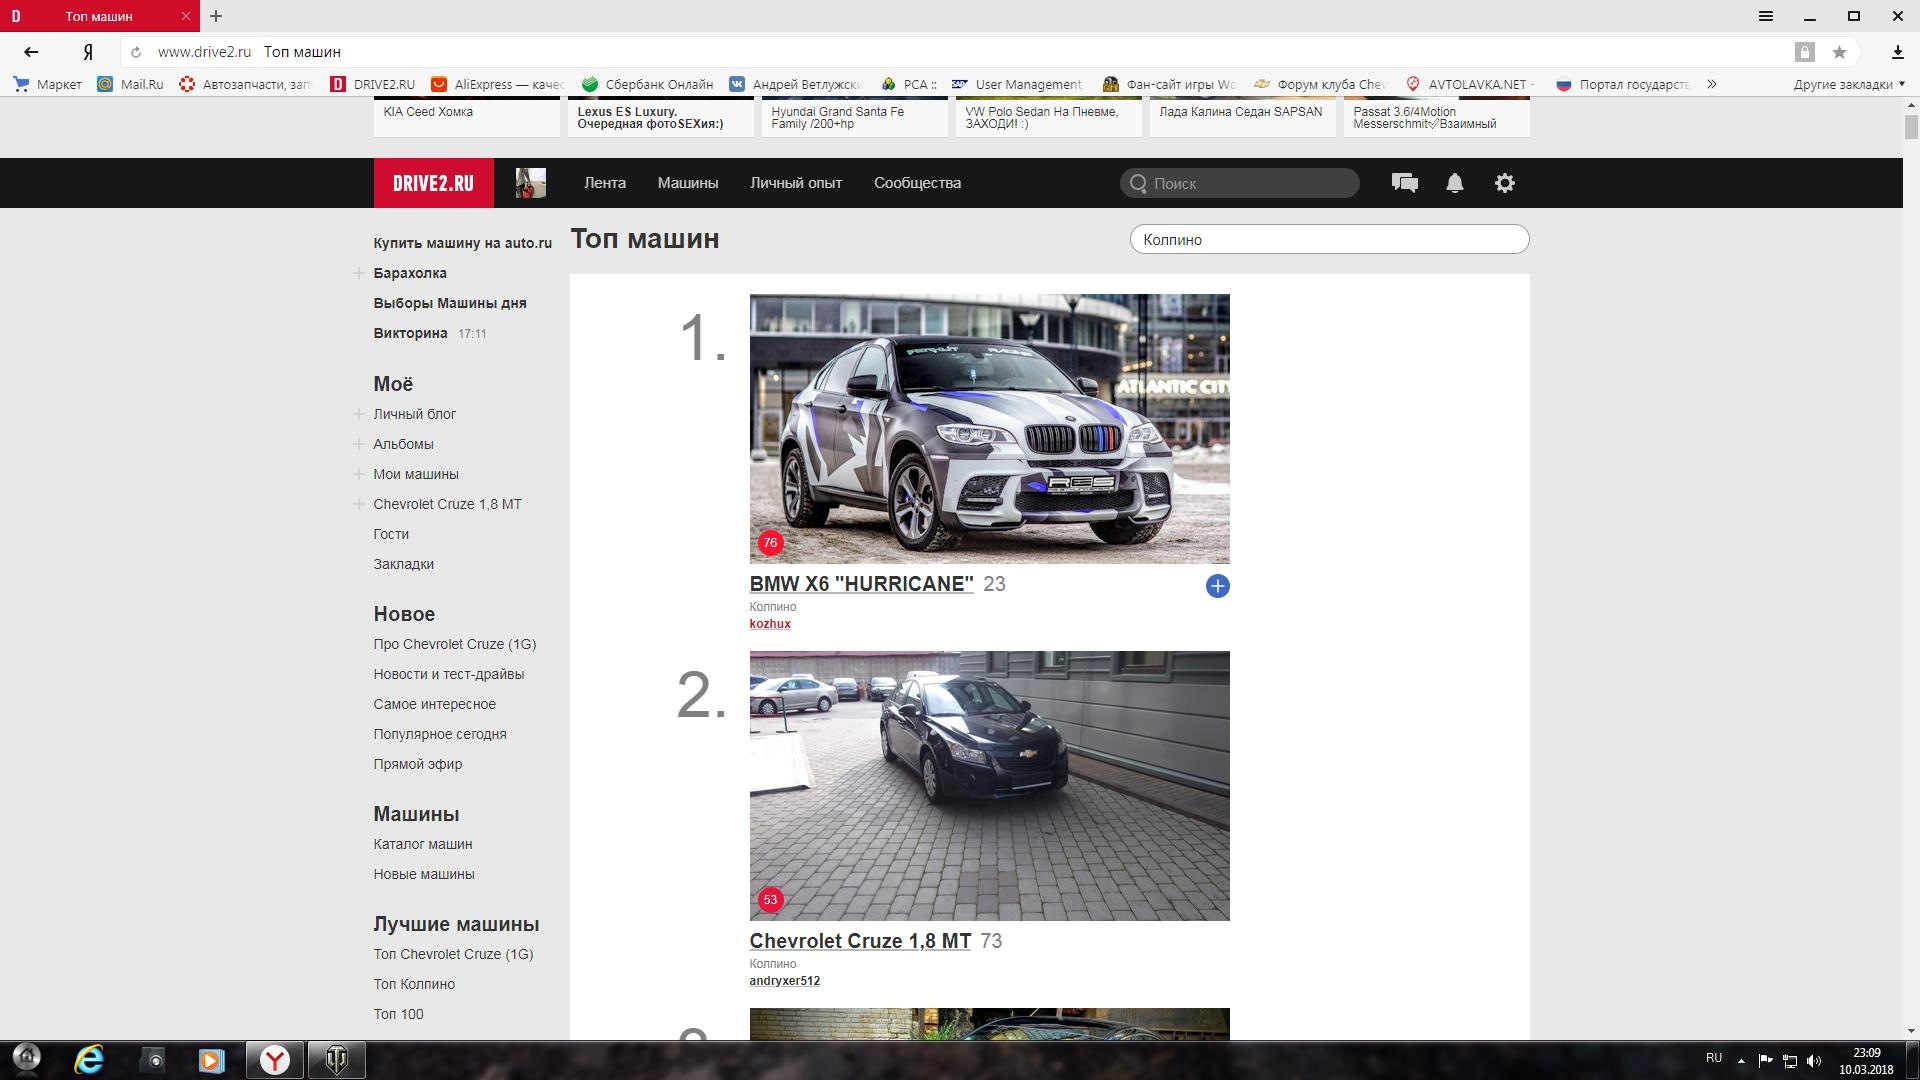This screenshot has width=1920, height=1080.
Task: Open Купить машину на auto.ru link
Action: (462, 243)
